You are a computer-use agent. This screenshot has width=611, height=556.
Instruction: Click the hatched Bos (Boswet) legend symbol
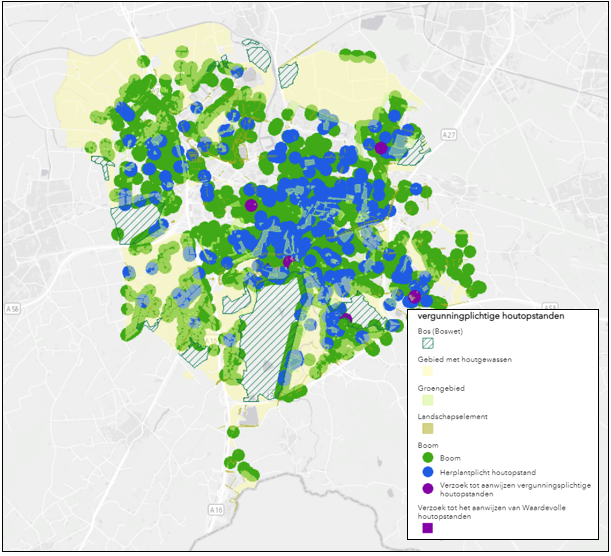(x=427, y=343)
